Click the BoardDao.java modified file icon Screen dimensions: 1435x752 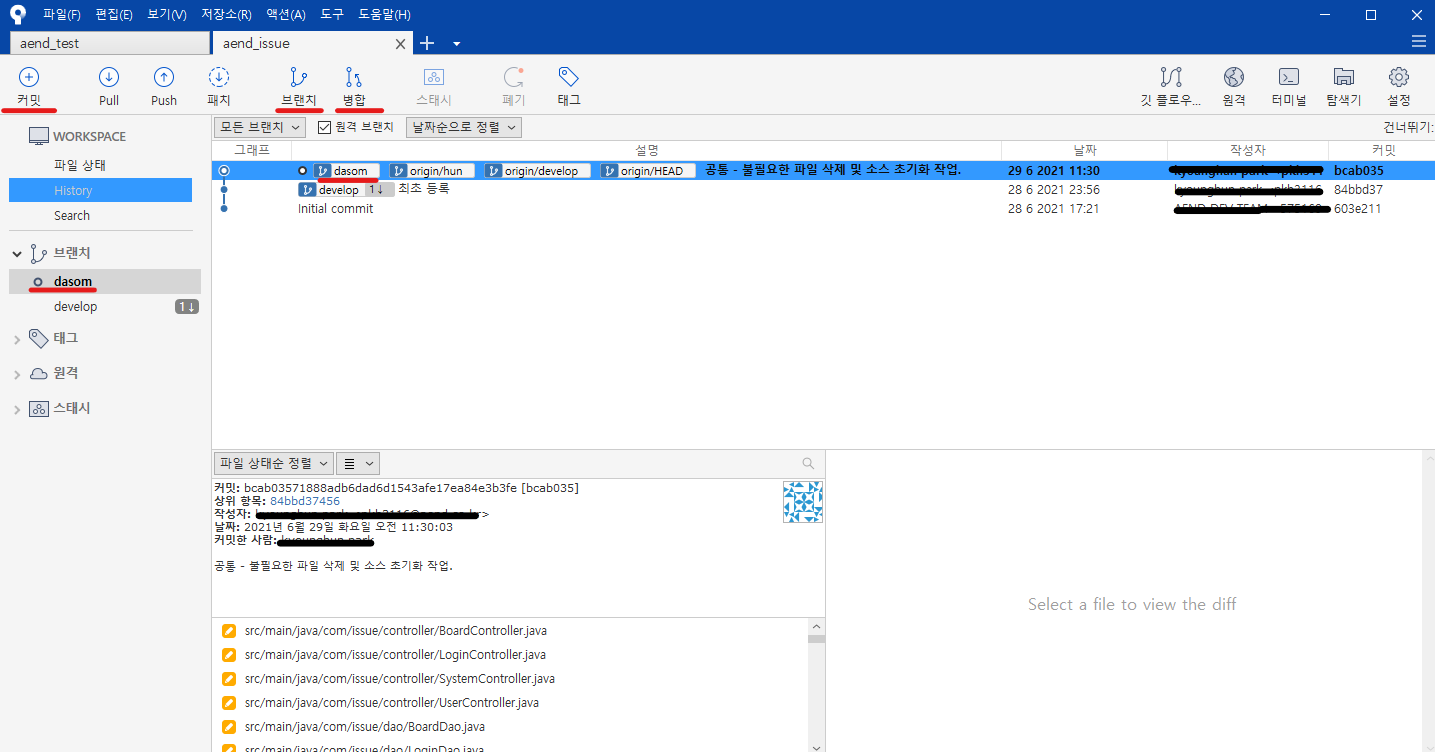(228, 727)
